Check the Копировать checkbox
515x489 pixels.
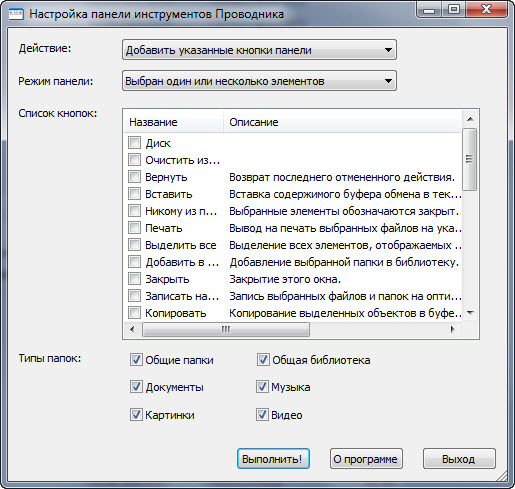(x=135, y=313)
